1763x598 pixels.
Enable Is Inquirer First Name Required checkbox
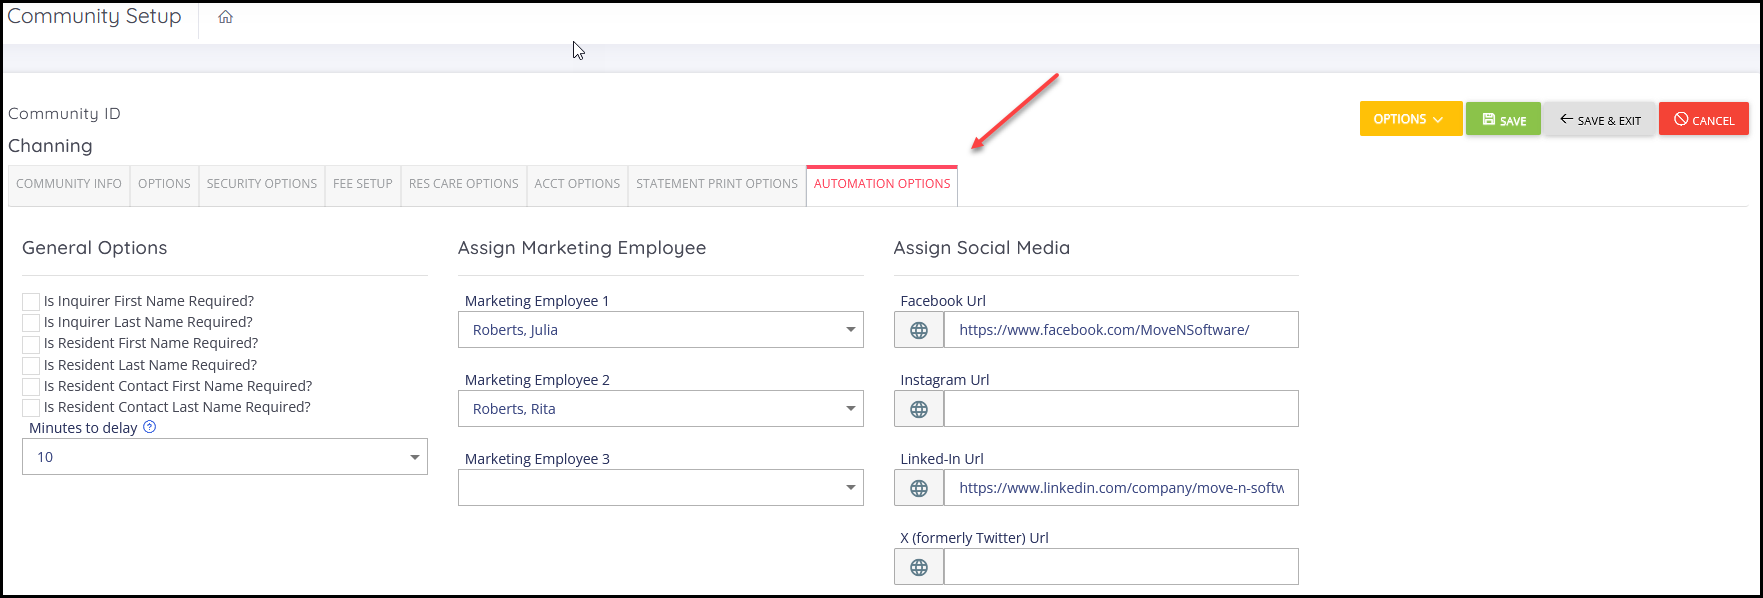[x=31, y=302]
